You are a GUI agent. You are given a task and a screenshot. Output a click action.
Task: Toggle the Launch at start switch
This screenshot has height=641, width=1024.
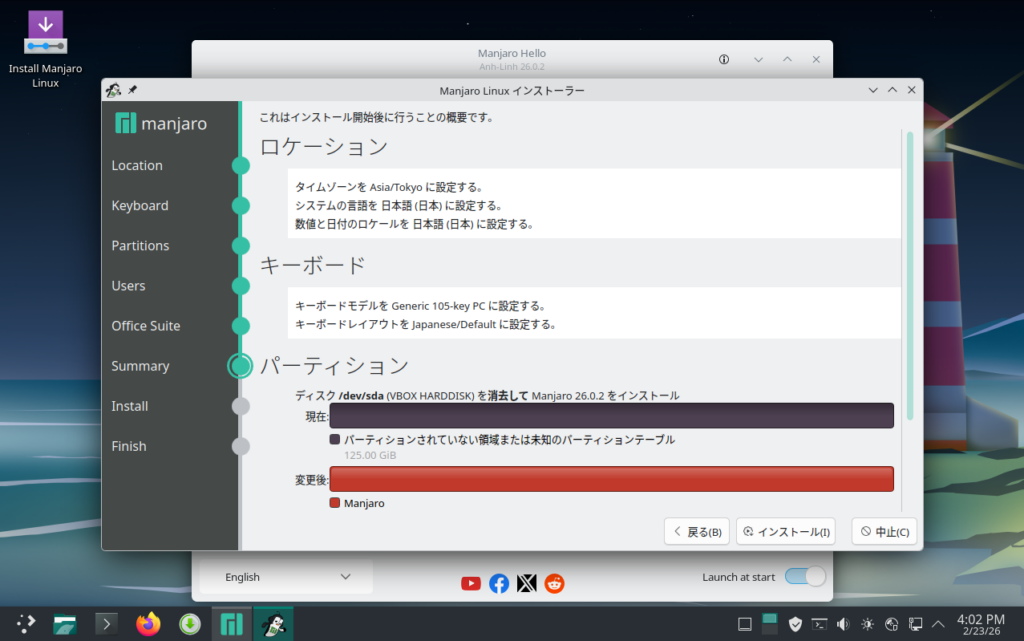805,577
